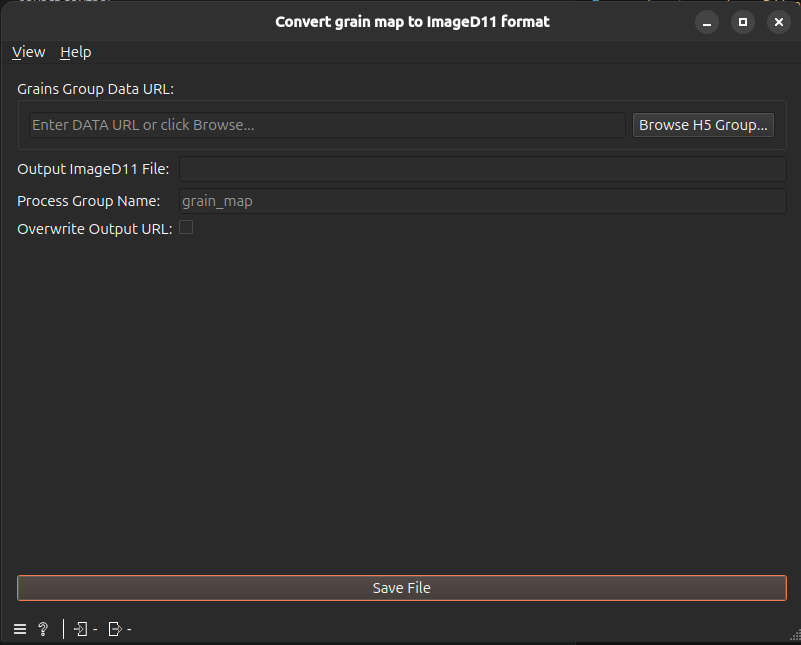Open the View menu
This screenshot has height=645, width=801.
click(x=29, y=52)
